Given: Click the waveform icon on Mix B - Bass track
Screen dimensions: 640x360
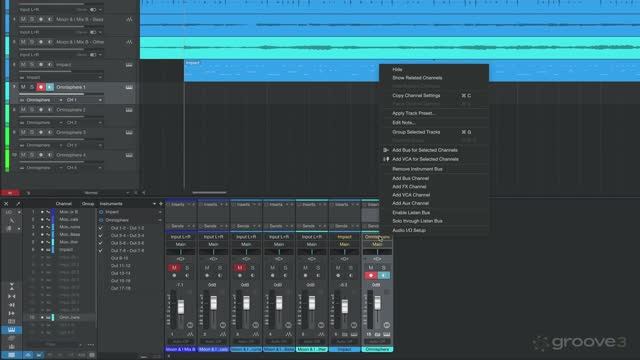Looking at the screenshot, I should click(x=129, y=20).
